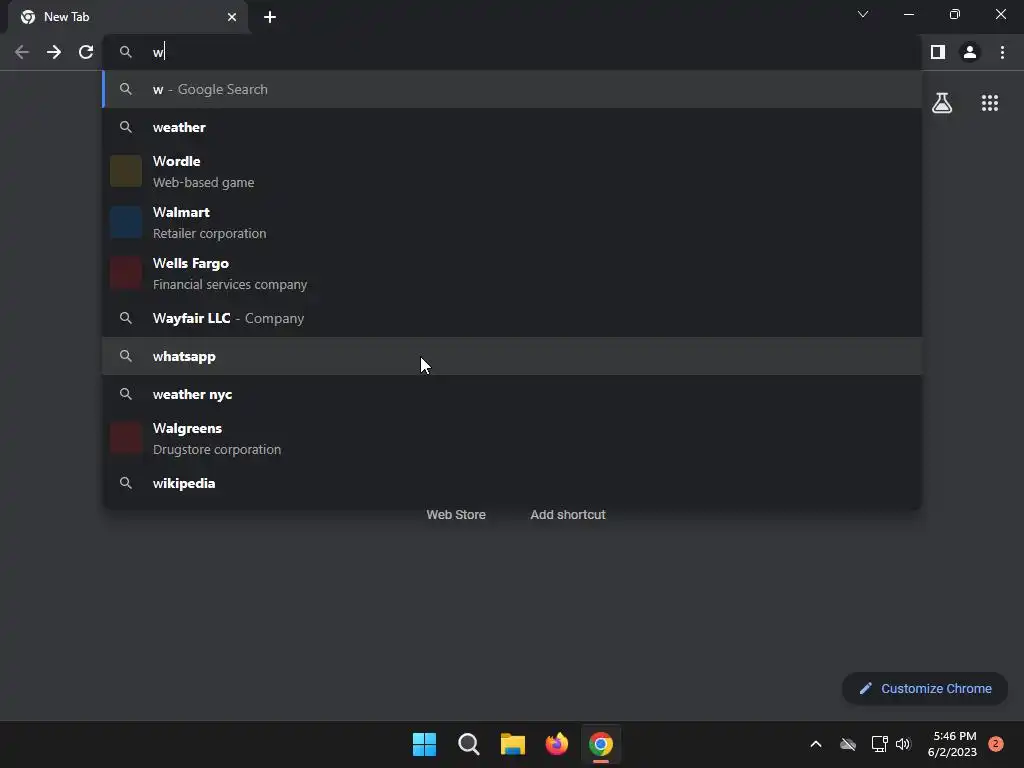Click the Walgreens thumbnail image
Screen dimensions: 1024x768
click(126, 438)
